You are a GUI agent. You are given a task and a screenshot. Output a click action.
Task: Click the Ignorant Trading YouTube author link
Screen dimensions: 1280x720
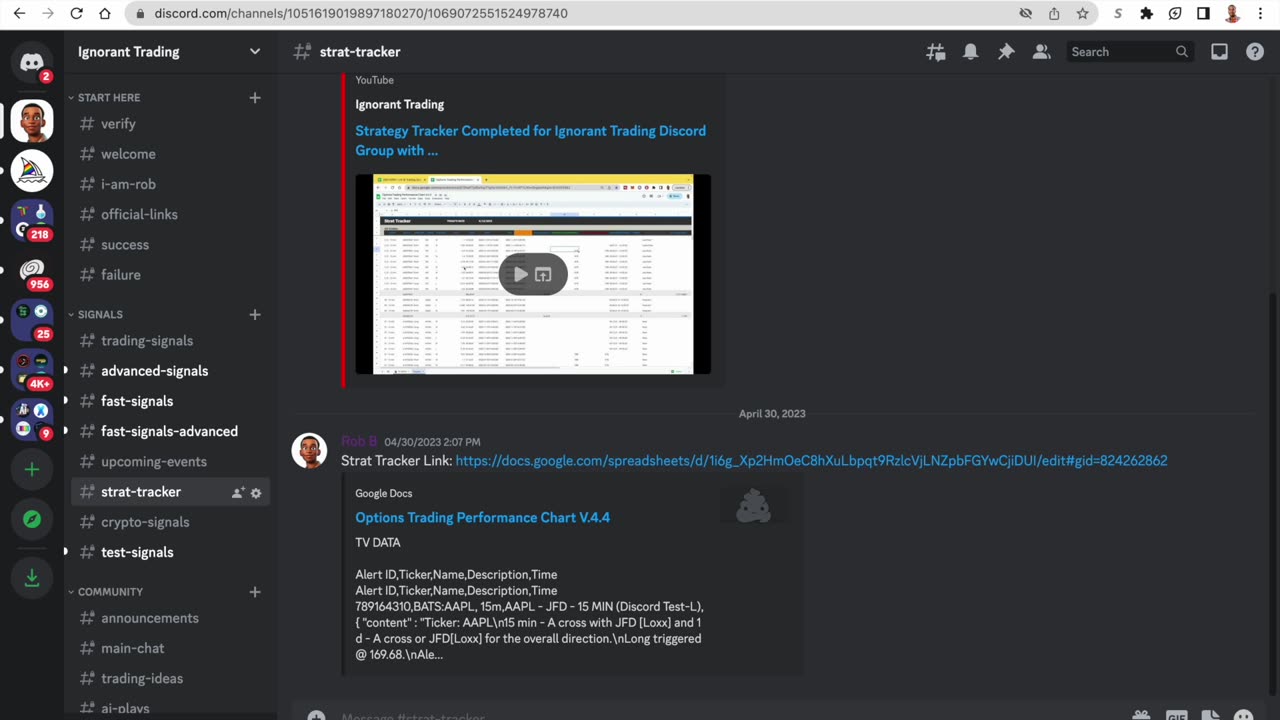[x=399, y=104]
